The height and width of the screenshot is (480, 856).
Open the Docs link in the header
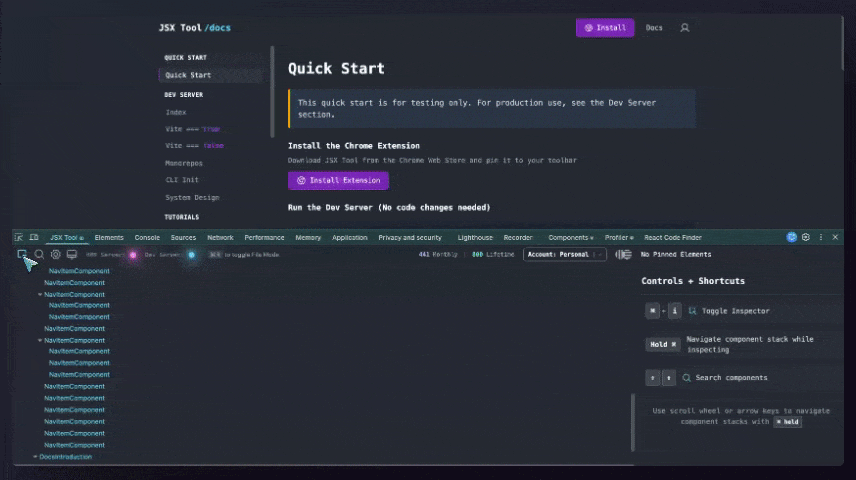click(654, 28)
